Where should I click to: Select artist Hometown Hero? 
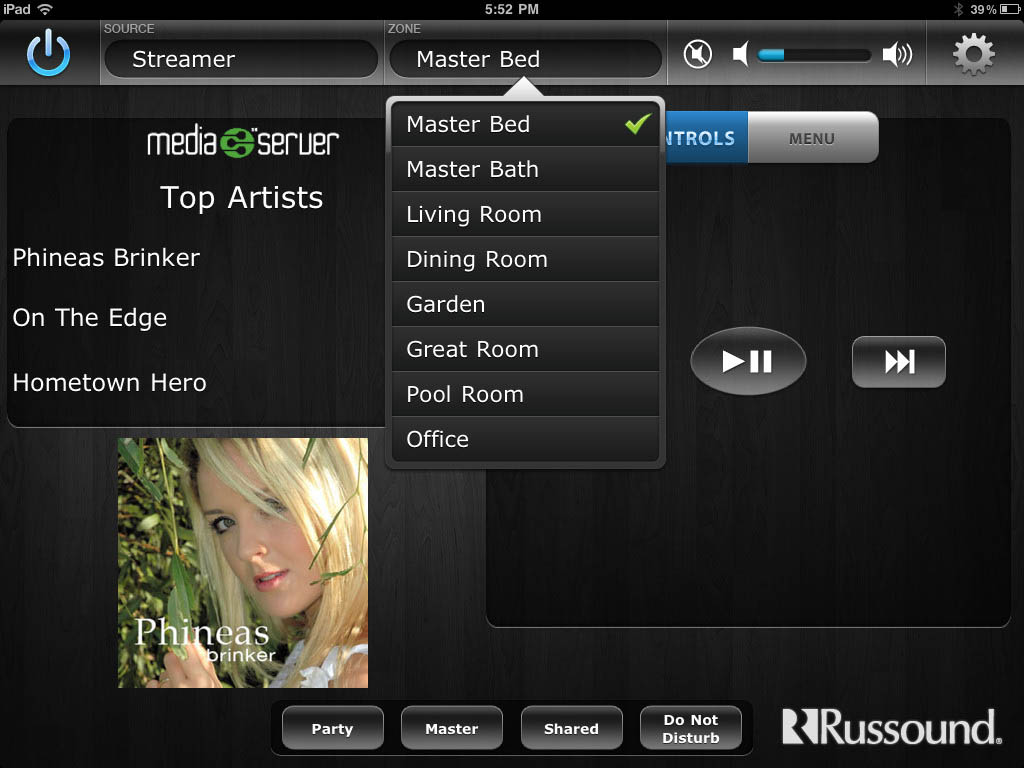click(x=110, y=382)
